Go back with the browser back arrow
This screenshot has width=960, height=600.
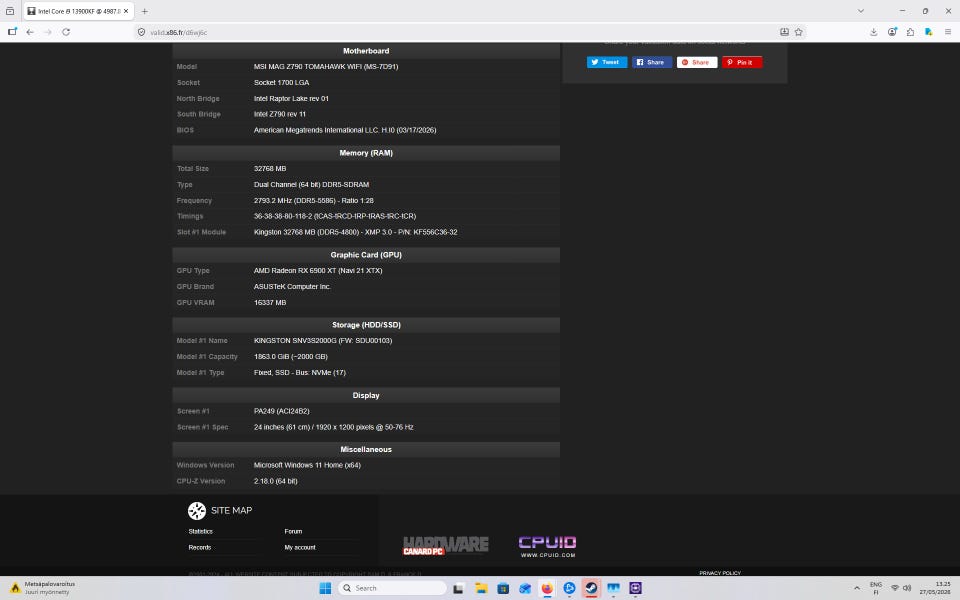[30, 32]
